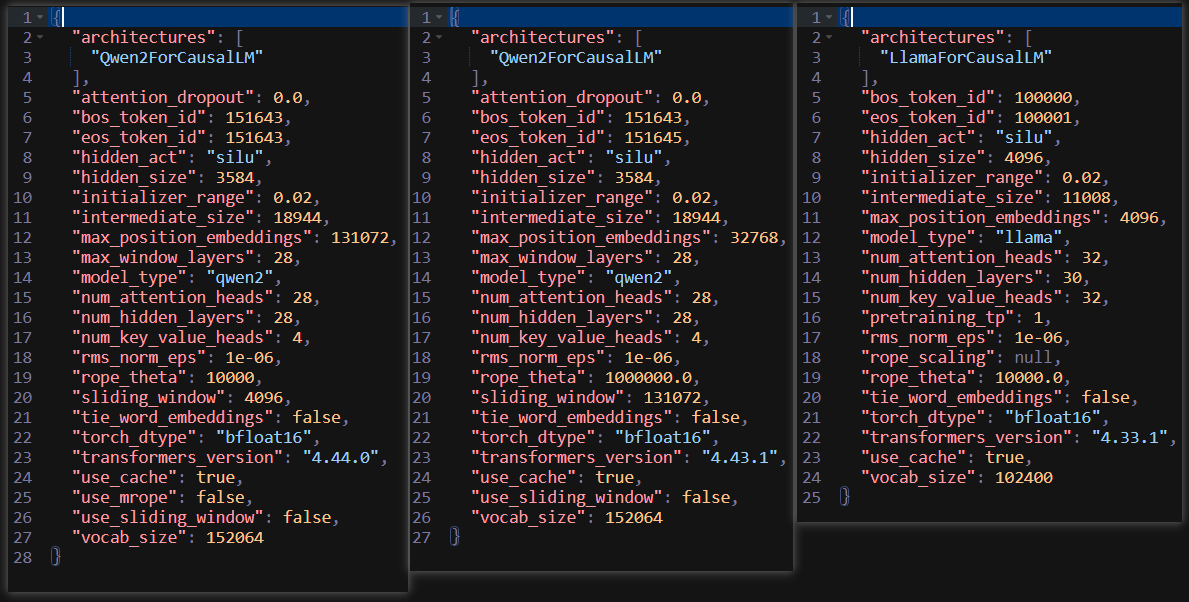Click the num_attention_heads value 32
This screenshot has width=1189, height=602.
[1090, 257]
